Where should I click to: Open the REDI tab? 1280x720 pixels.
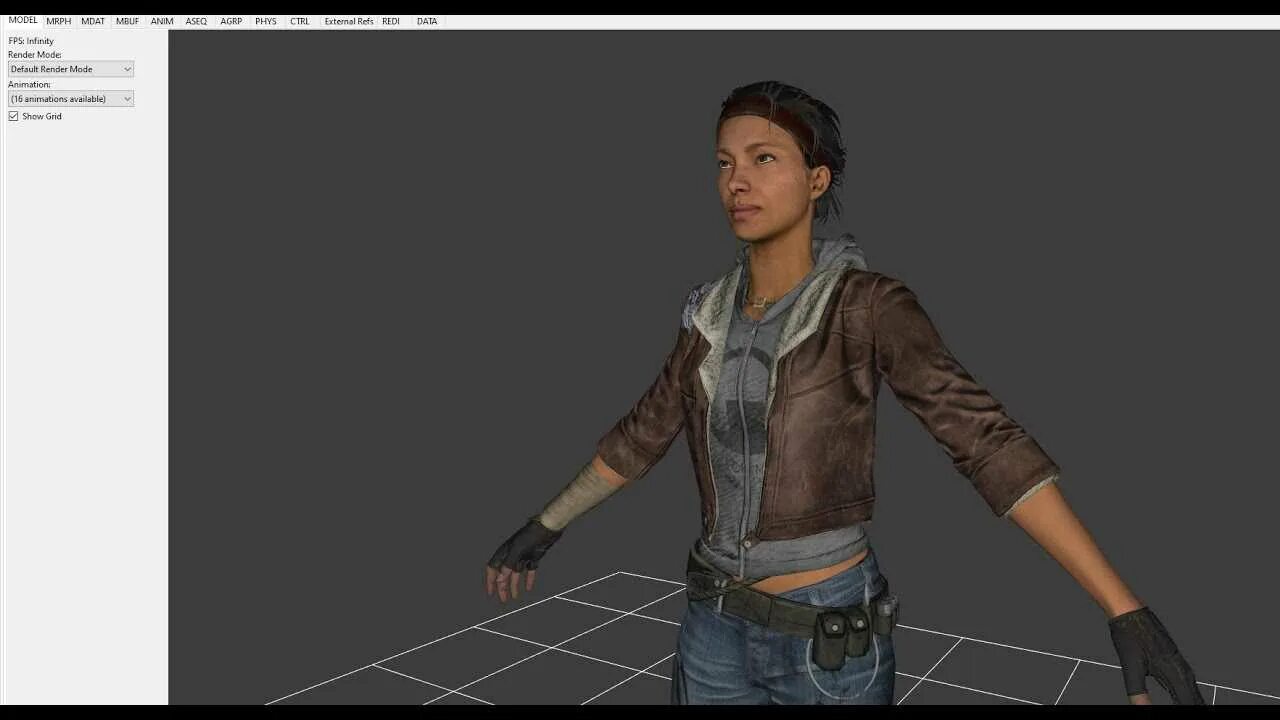(x=391, y=21)
